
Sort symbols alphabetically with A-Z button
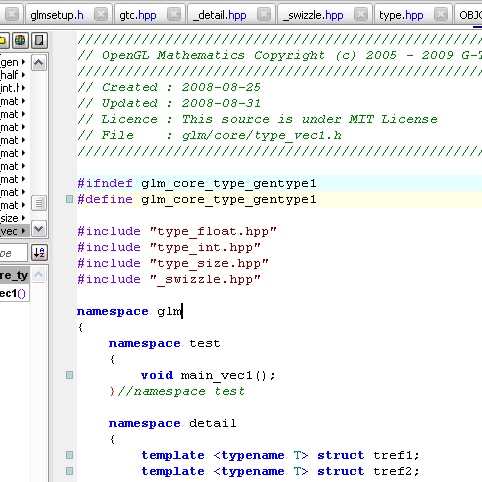(39, 253)
